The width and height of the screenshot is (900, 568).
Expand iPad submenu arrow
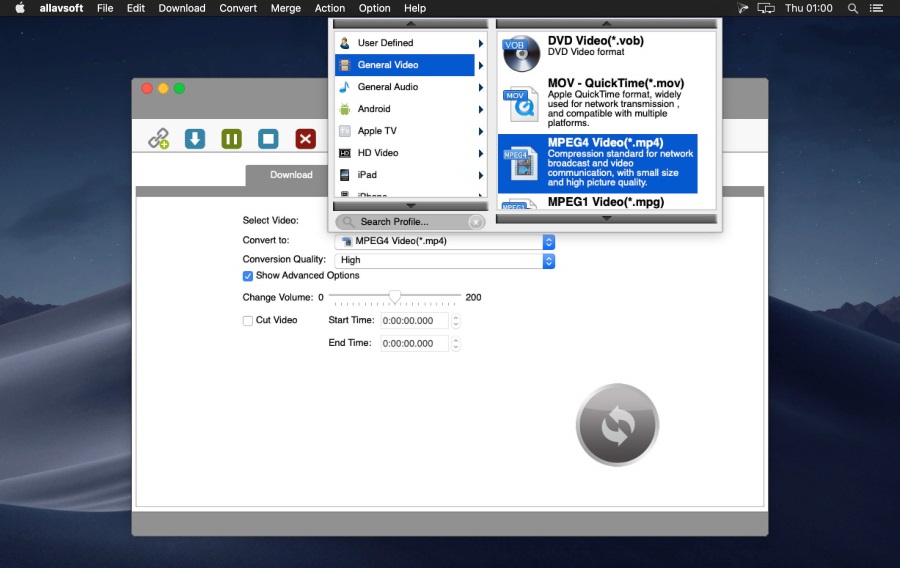pyautogui.click(x=480, y=176)
